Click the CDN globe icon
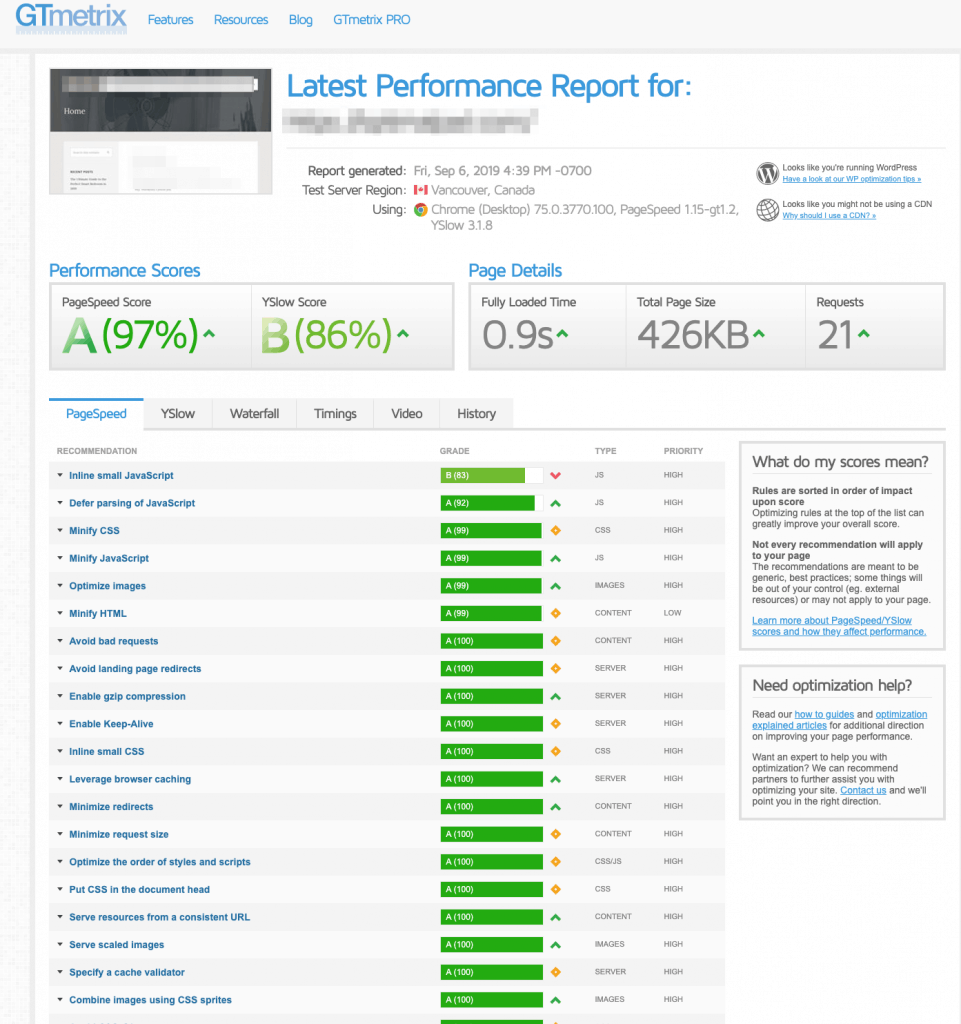961x1024 pixels. pos(767,210)
